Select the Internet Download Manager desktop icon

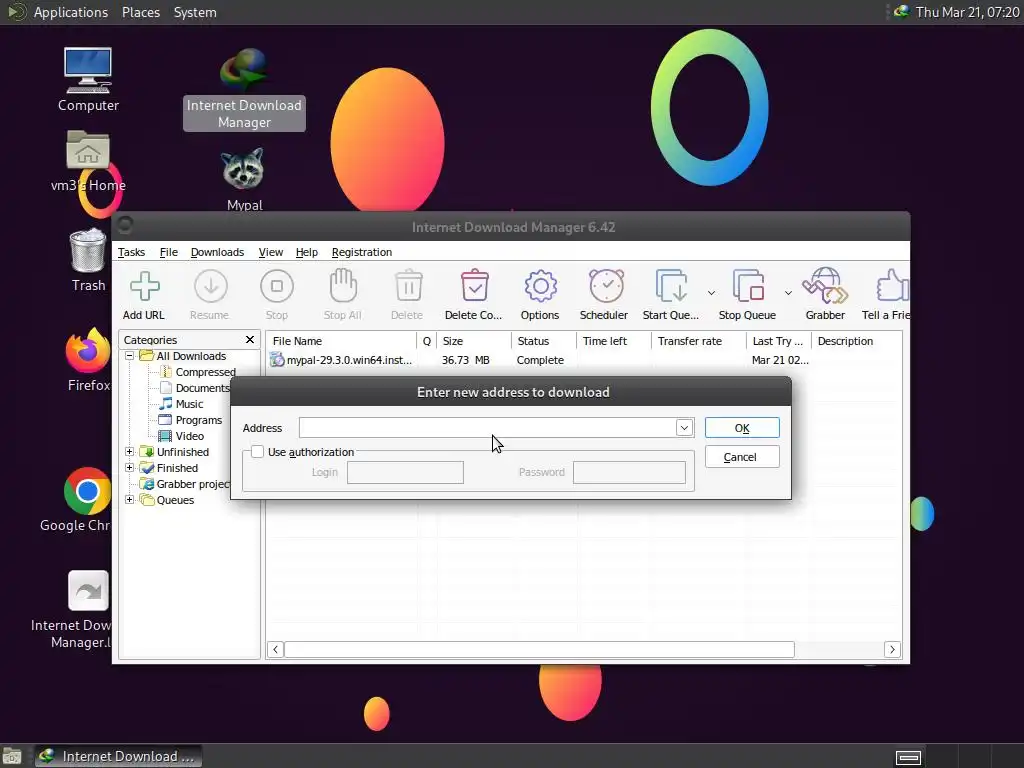pos(244,69)
